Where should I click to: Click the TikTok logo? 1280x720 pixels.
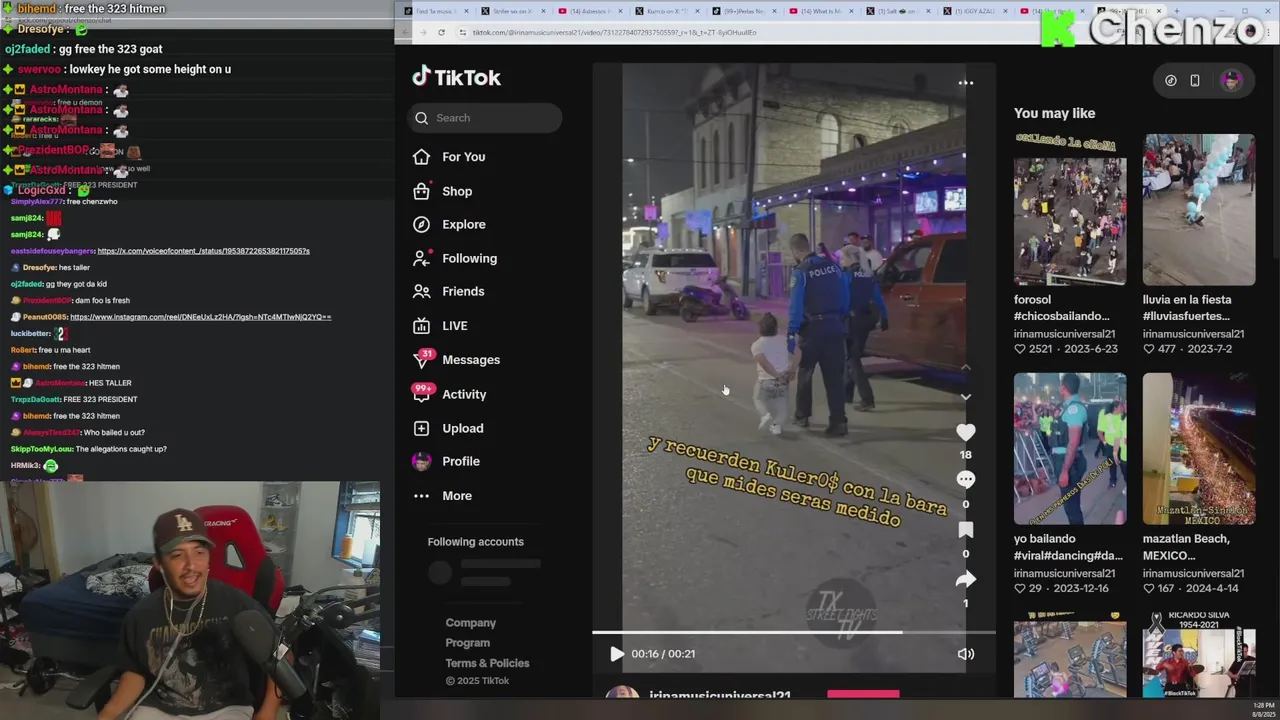pyautogui.click(x=456, y=77)
